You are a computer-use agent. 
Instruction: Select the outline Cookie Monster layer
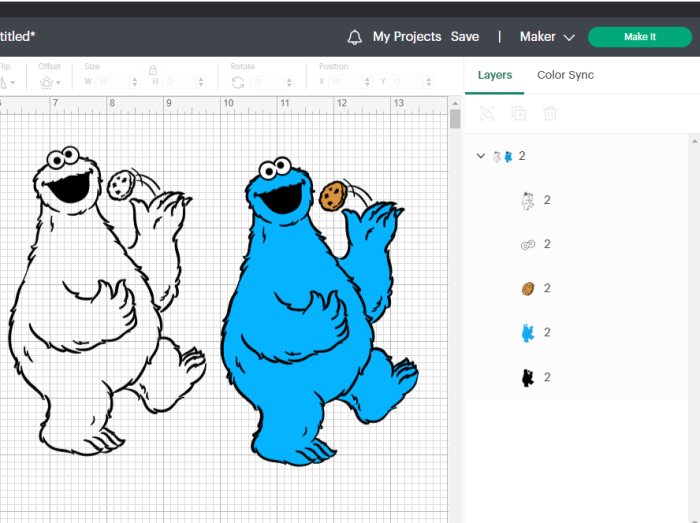pos(528,200)
